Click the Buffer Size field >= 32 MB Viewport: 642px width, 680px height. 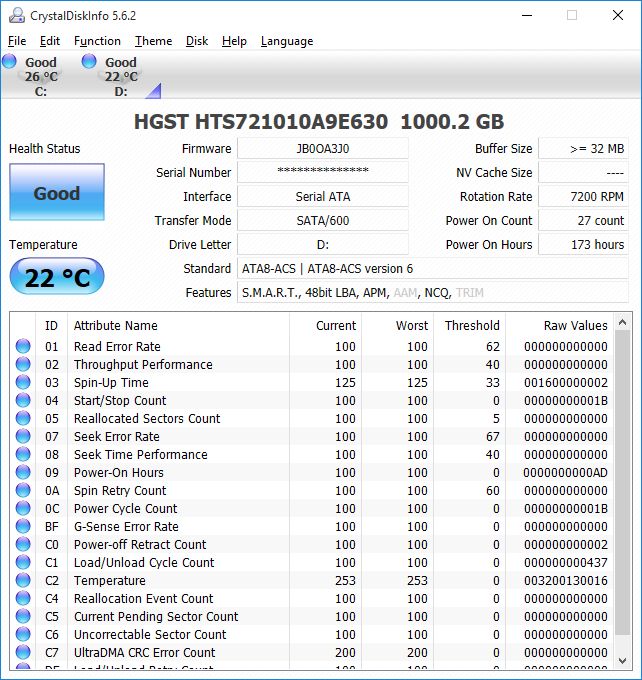583,149
